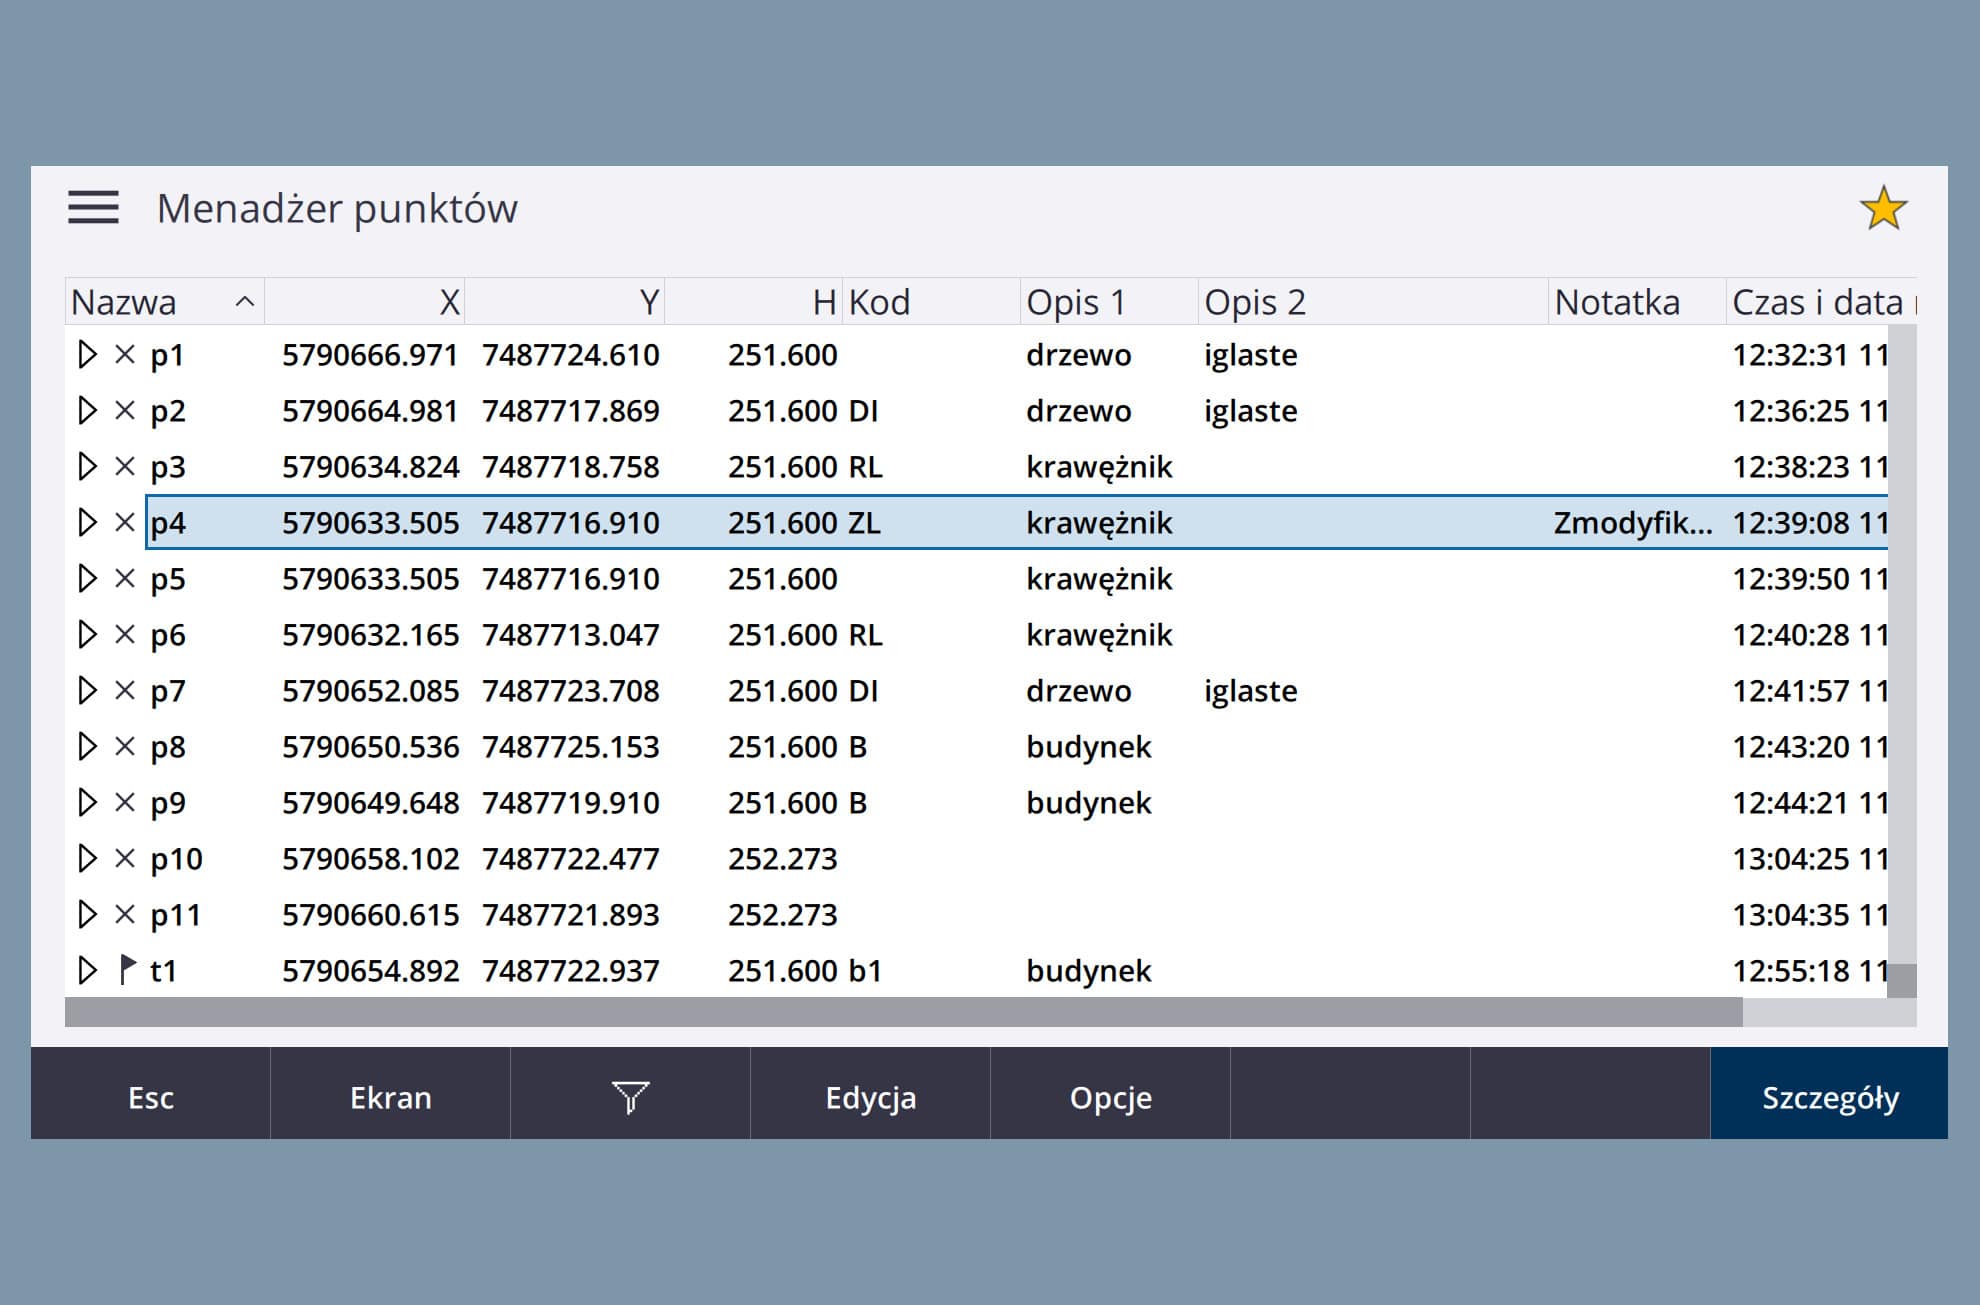
Task: Open the Edycja menu button
Action: point(870,1097)
